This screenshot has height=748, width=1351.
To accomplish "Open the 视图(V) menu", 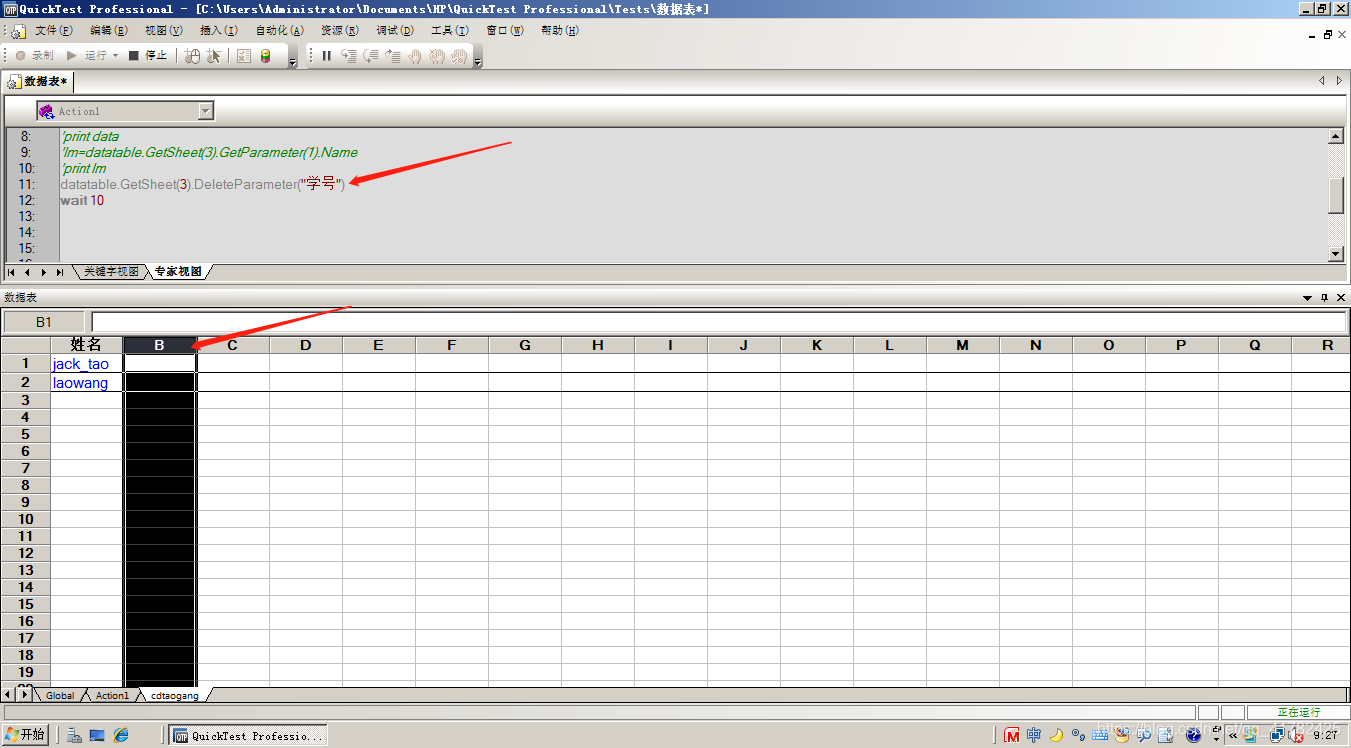I will coord(164,31).
